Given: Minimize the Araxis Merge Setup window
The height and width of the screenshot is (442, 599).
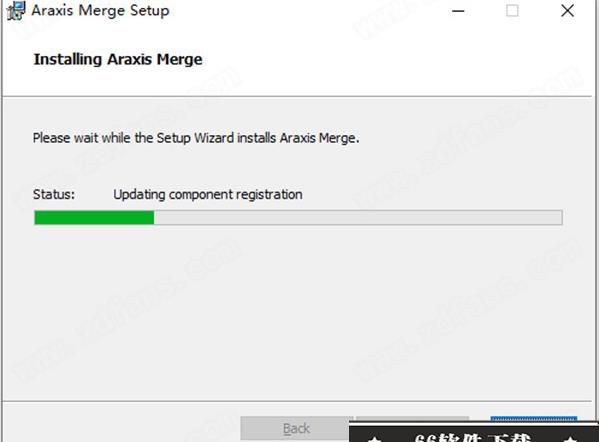Looking at the screenshot, I should [458, 11].
